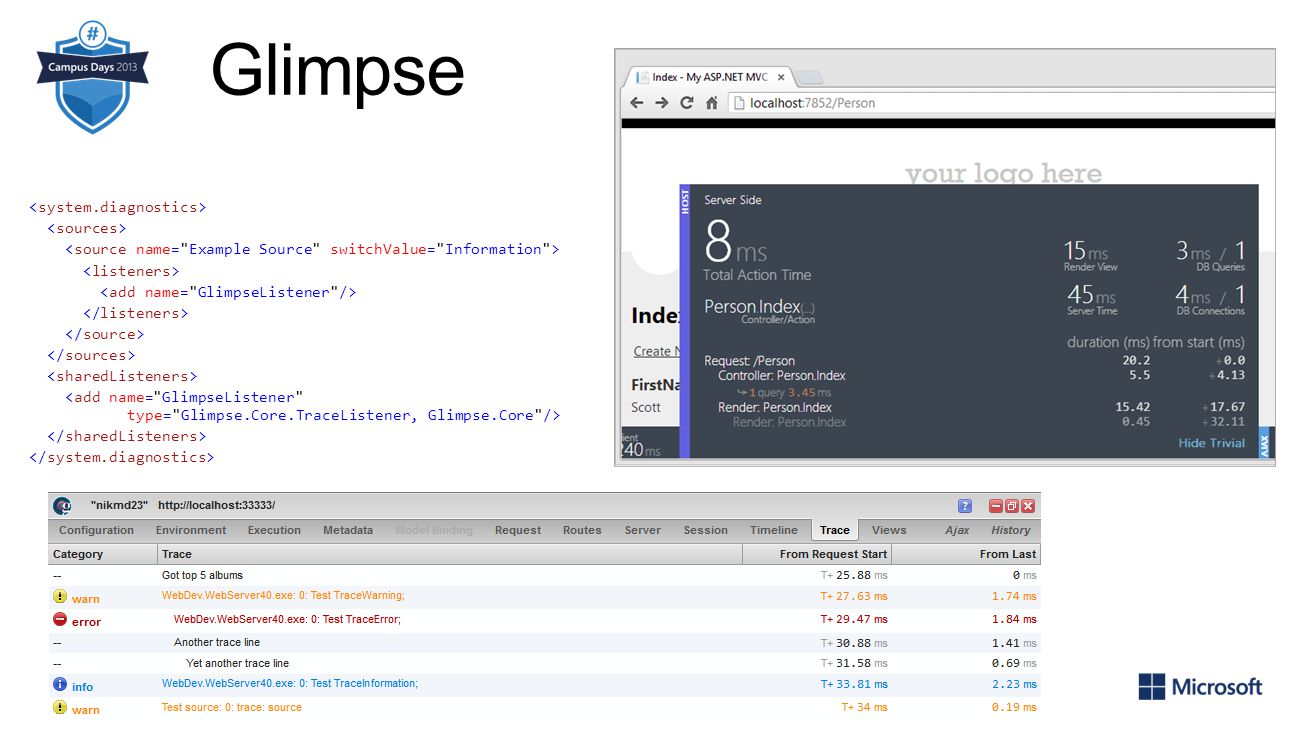Viewport: 1305px width, 734px height.
Task: Click the red error icon in the trace list
Action: coord(60,620)
